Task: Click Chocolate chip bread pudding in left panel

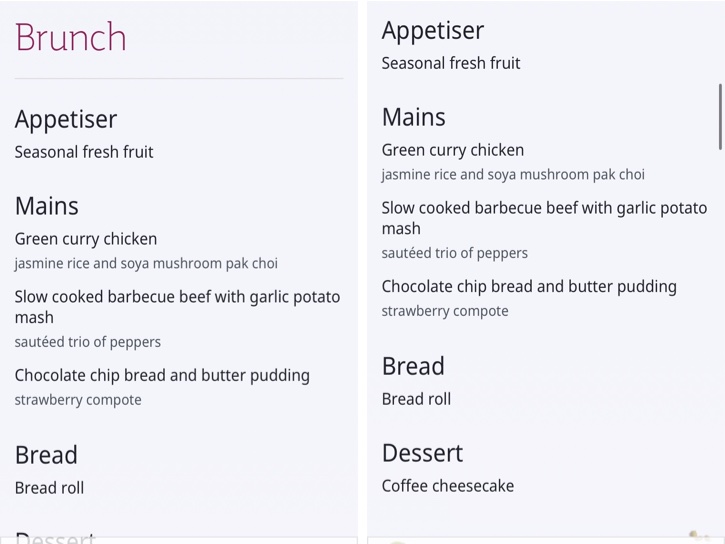Action: (162, 376)
